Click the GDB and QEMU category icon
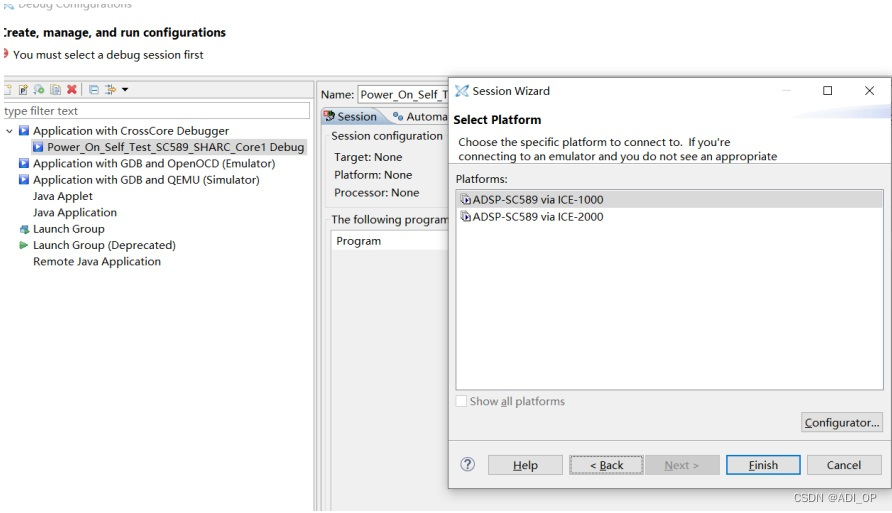Image resolution: width=892 pixels, height=513 pixels. pyautogui.click(x=23, y=180)
